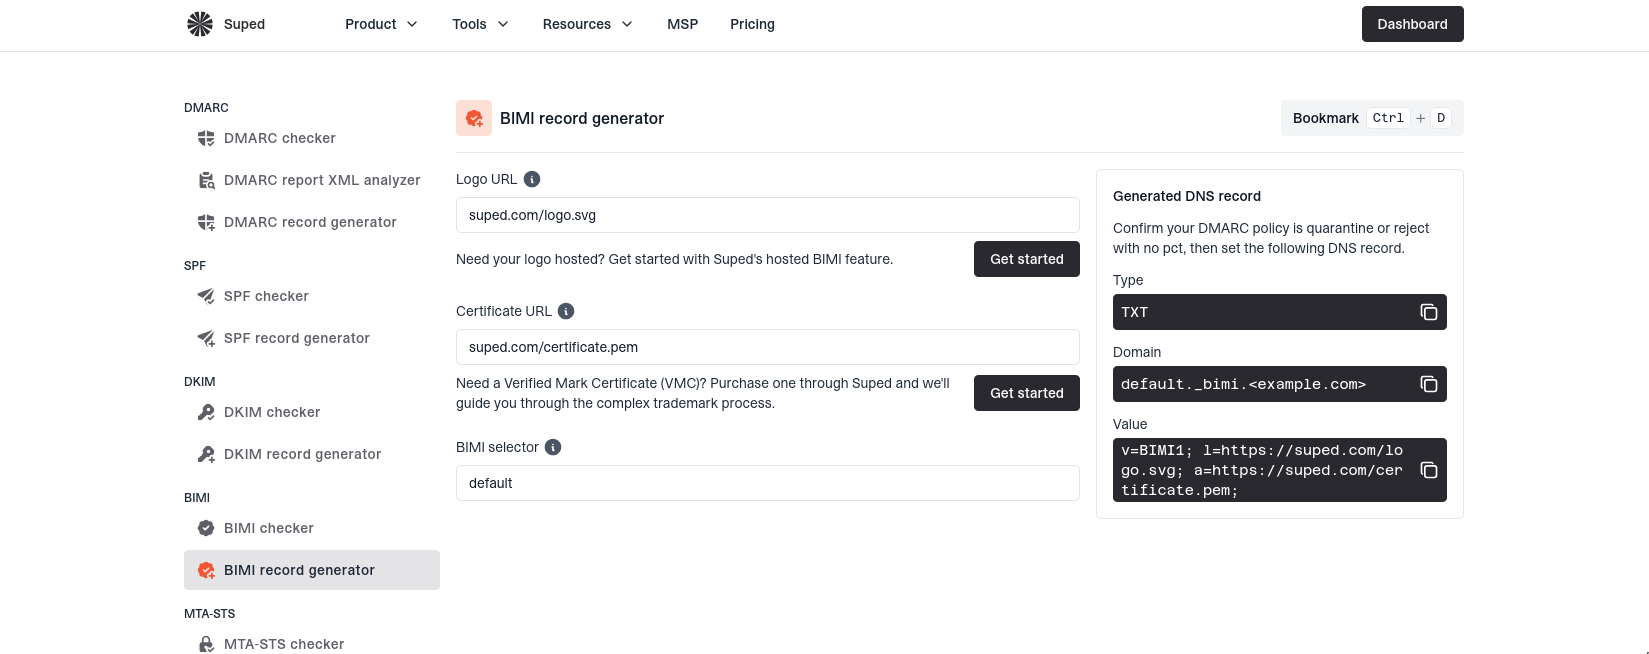Show Logo URL info tooltip

pyautogui.click(x=532, y=179)
